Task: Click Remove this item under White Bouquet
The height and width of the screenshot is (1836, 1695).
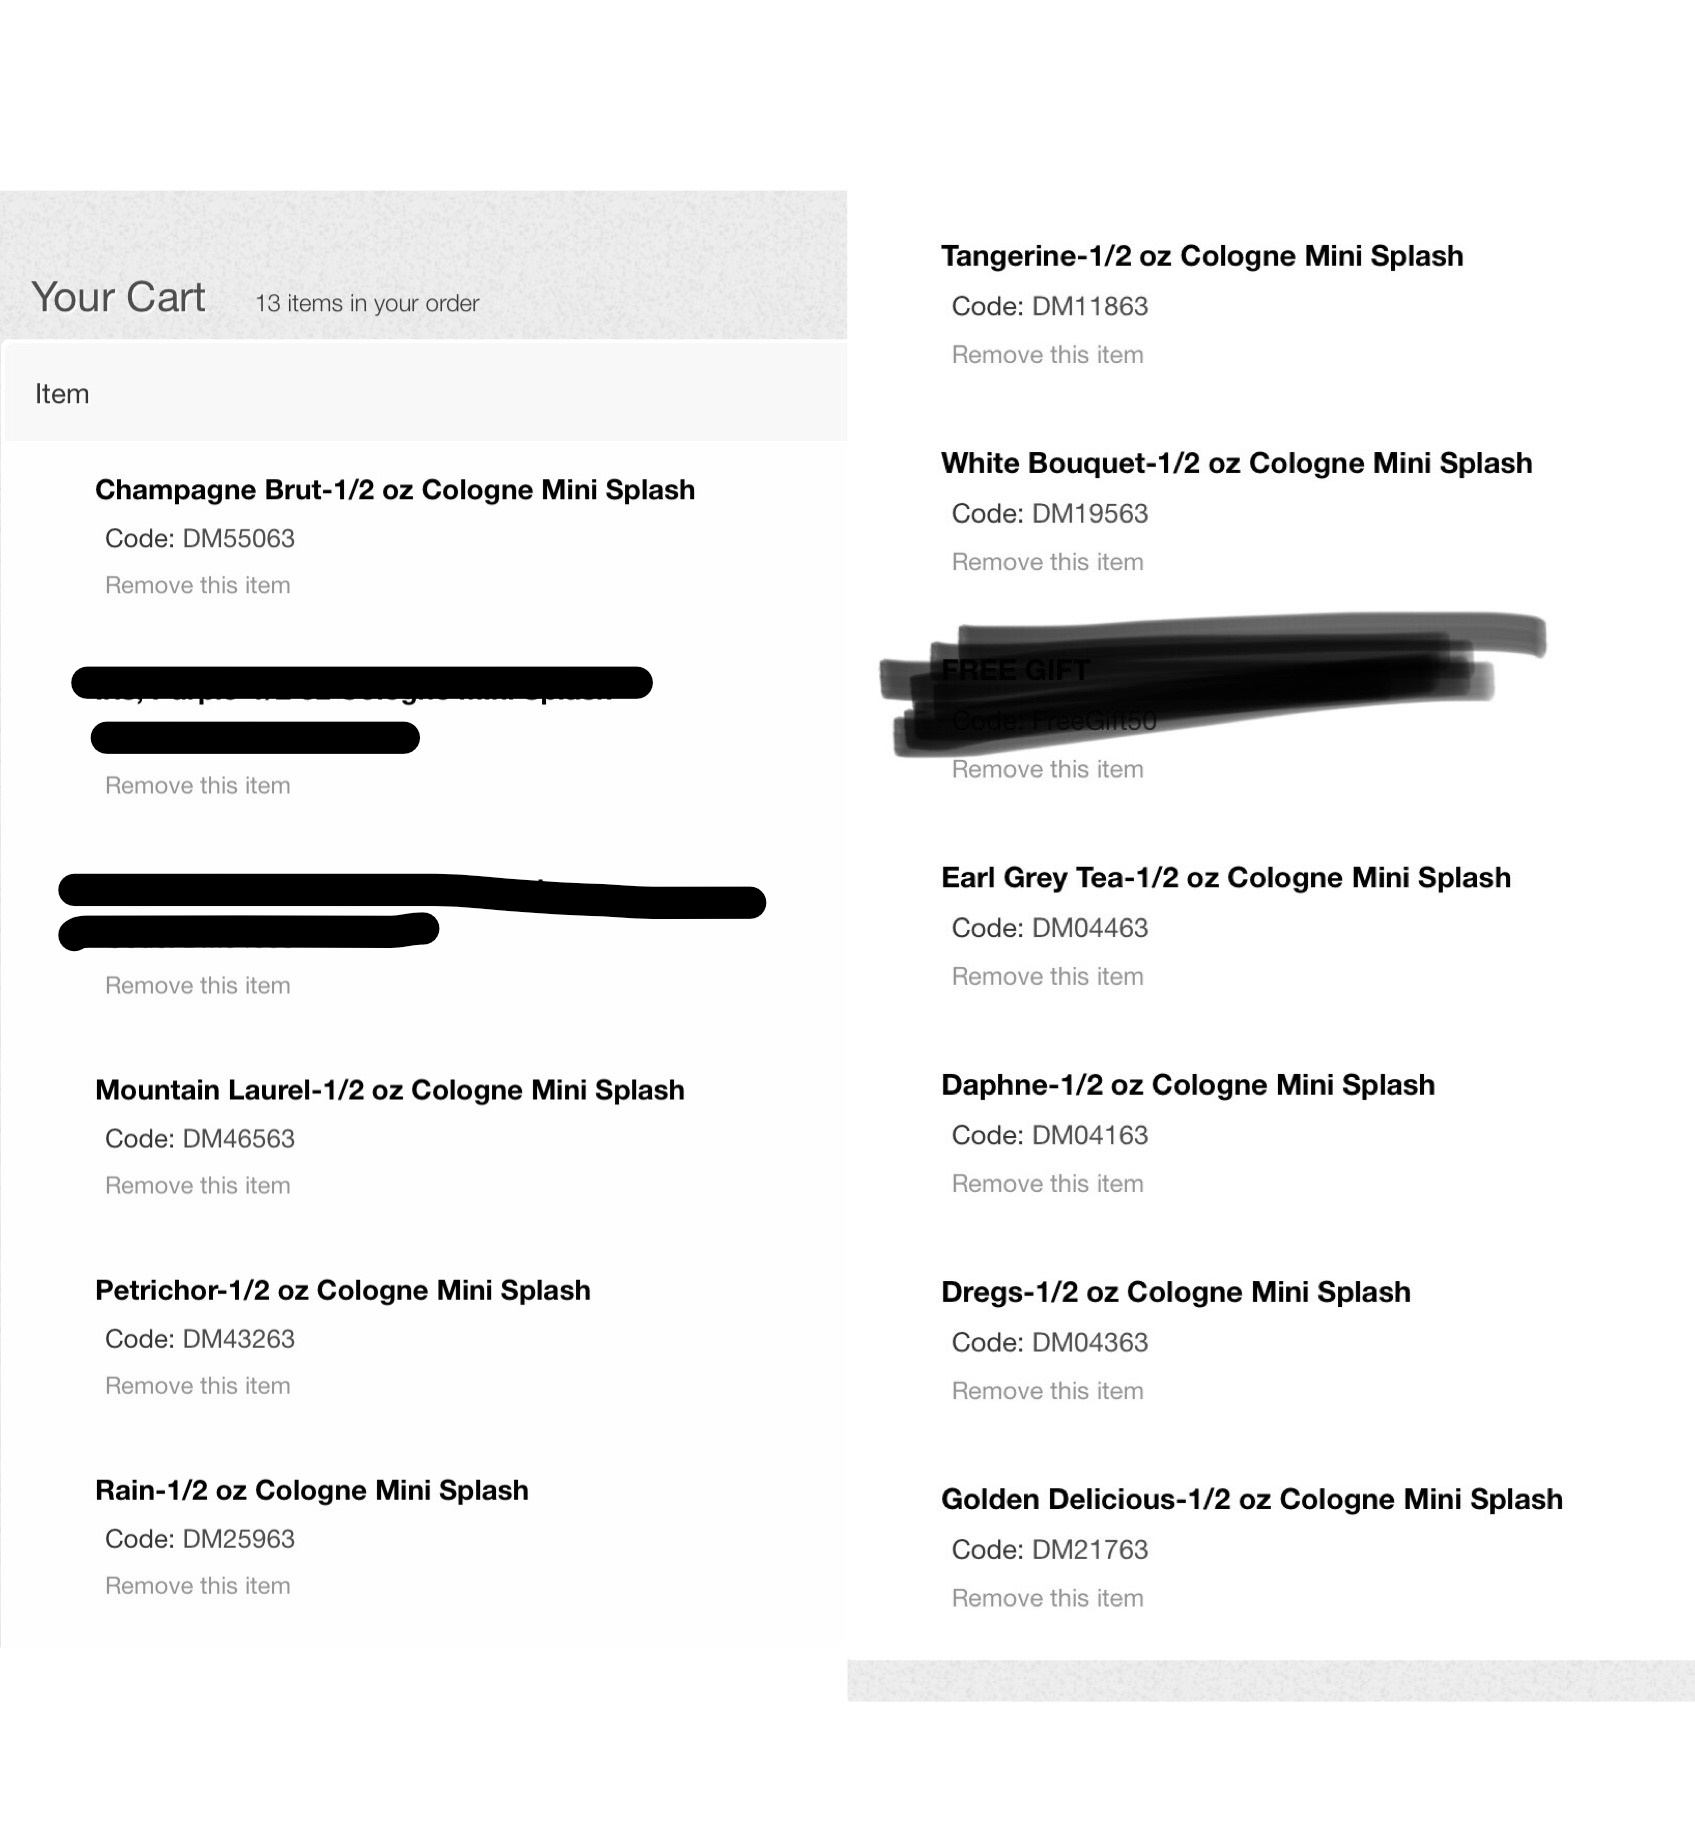Action: pyautogui.click(x=1047, y=562)
